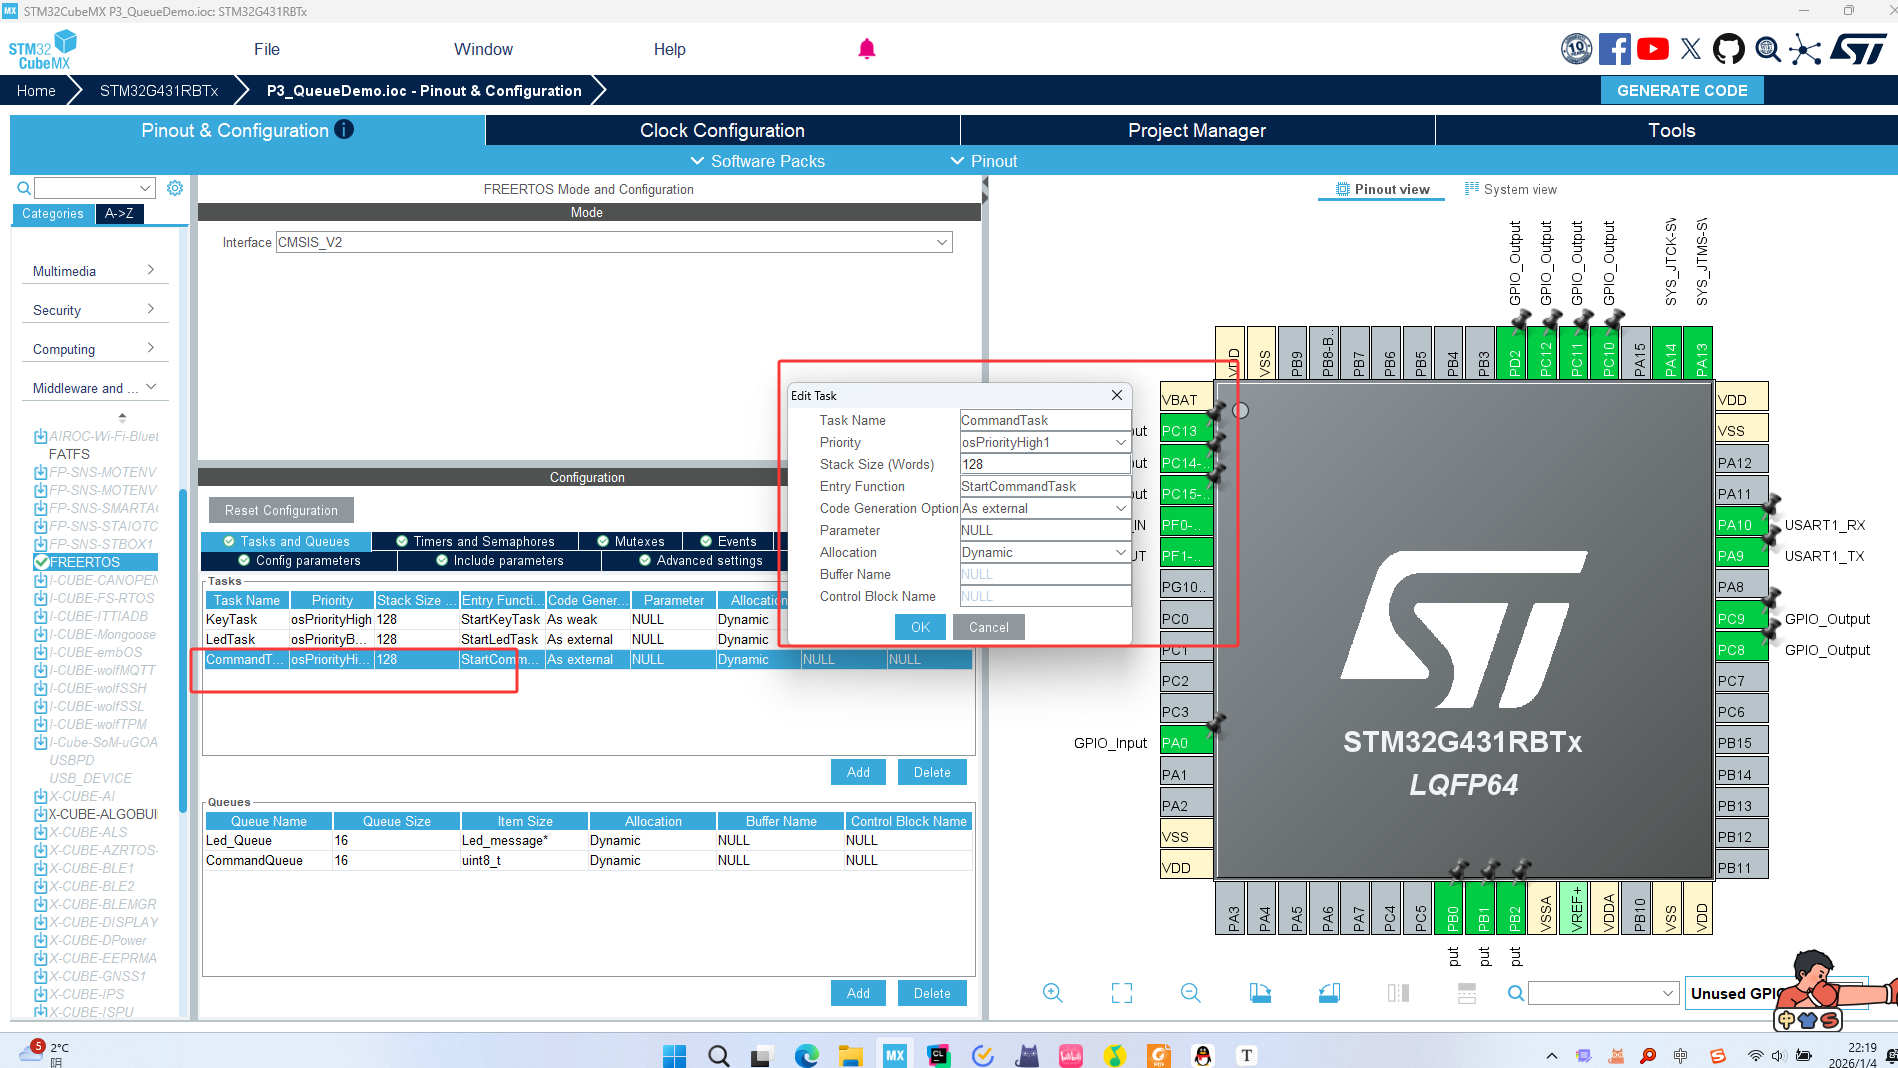Open the Mutexes tab
Viewport: 1898px width, 1068px height.
coord(631,541)
